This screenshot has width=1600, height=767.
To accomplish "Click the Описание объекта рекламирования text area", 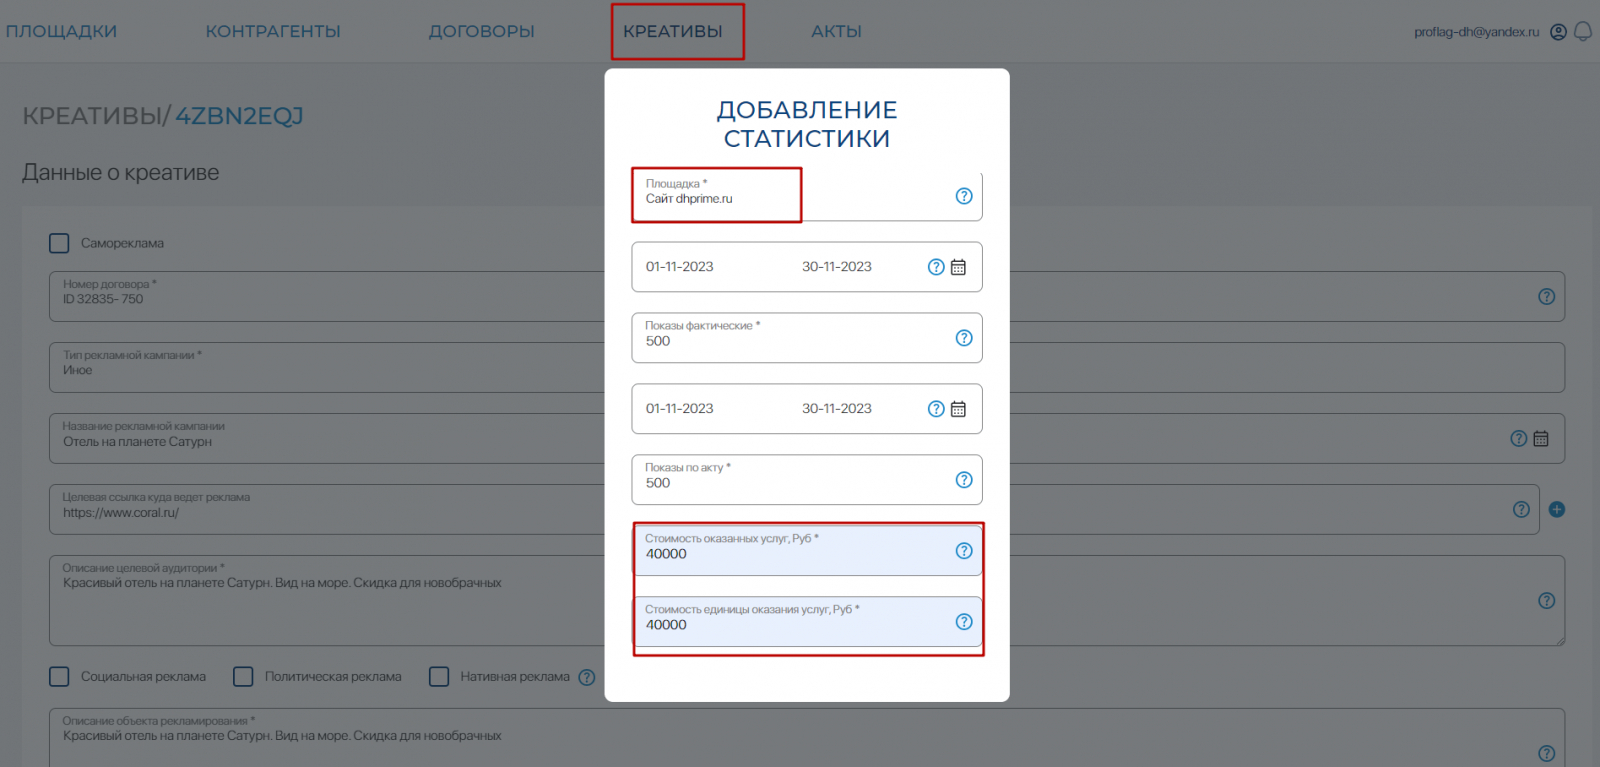I will 807,738.
